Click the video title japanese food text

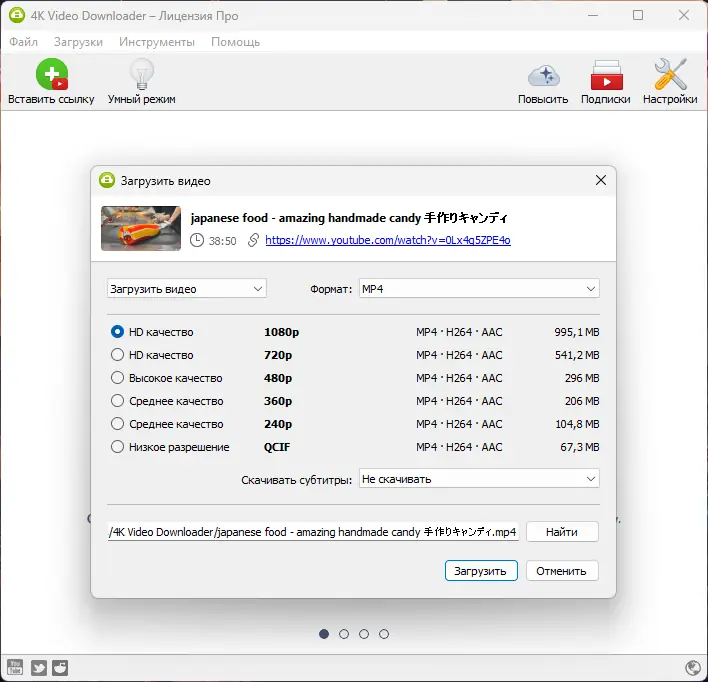[x=349, y=218]
